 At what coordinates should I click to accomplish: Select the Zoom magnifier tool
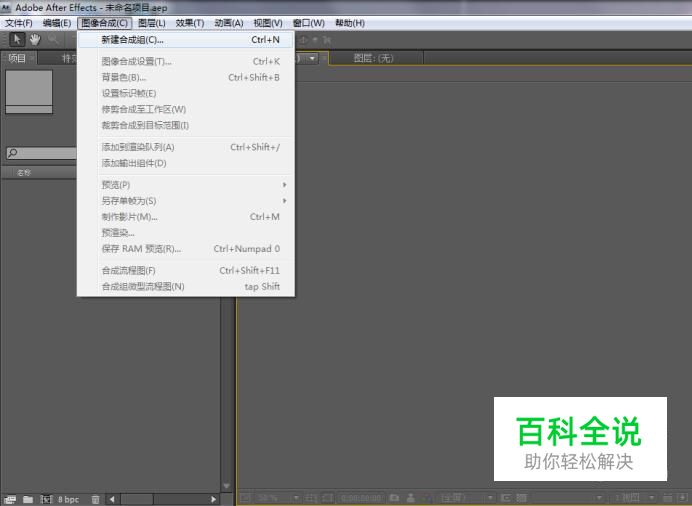click(53, 40)
